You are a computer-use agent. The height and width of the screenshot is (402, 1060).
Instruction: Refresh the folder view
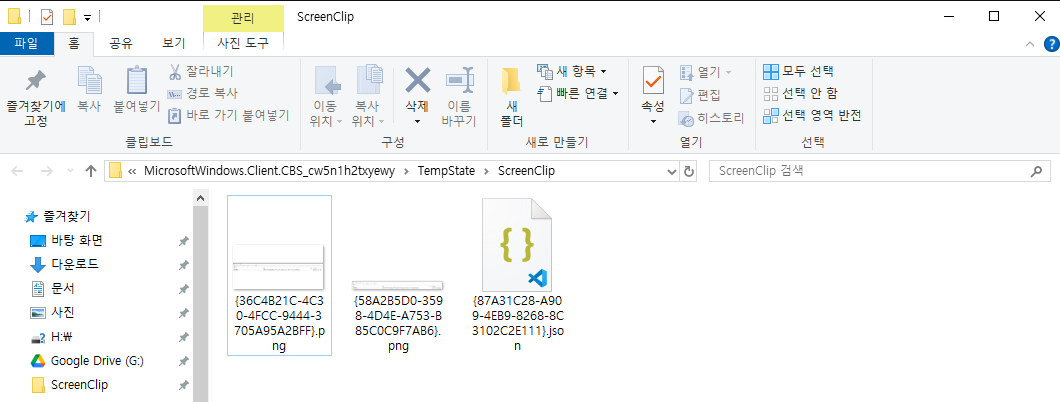pyautogui.click(x=689, y=172)
